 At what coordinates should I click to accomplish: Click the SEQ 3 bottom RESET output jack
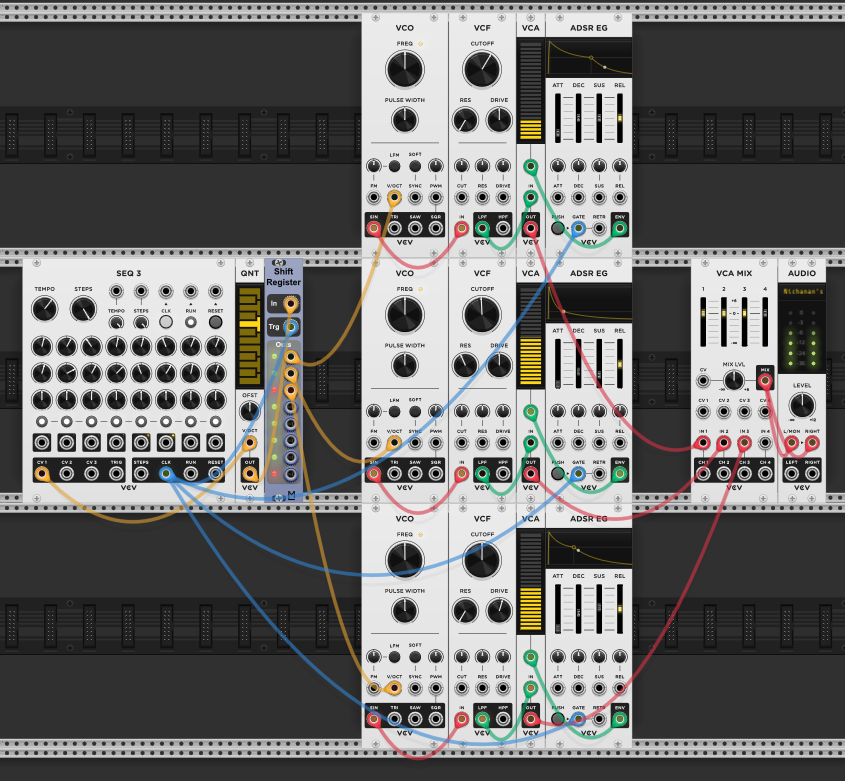[x=216, y=474]
